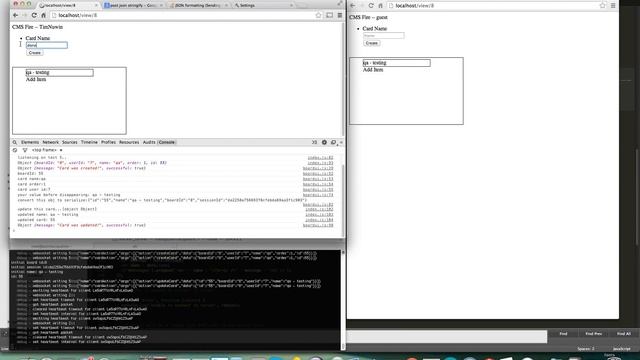This screenshot has width=640, height=360.
Task: Click the Card Name input in left window
Action: (x=47, y=45)
